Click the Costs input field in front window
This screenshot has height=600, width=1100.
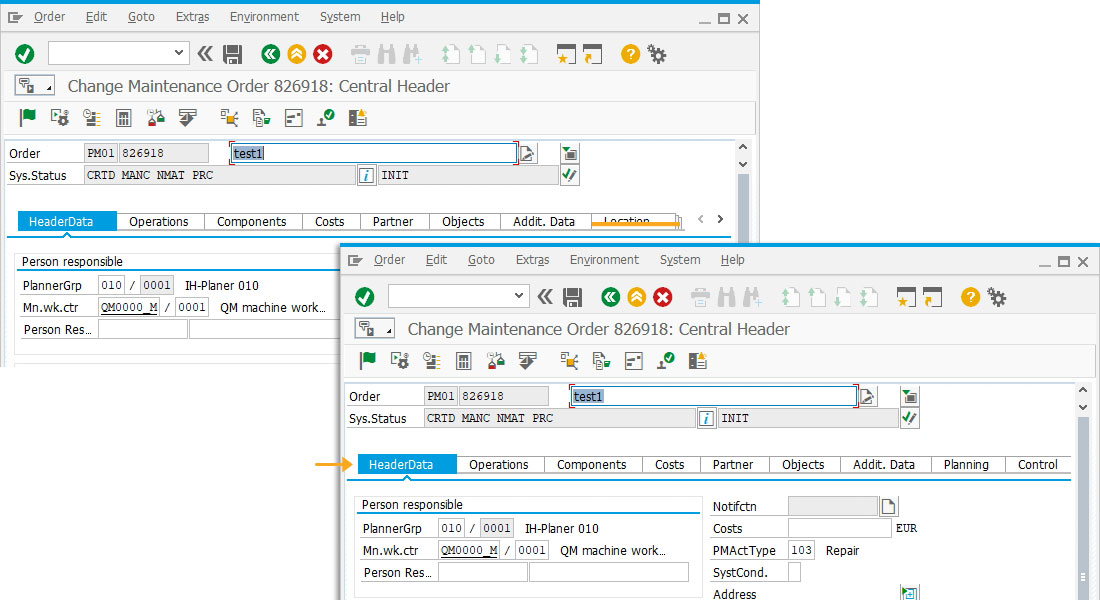click(x=840, y=528)
